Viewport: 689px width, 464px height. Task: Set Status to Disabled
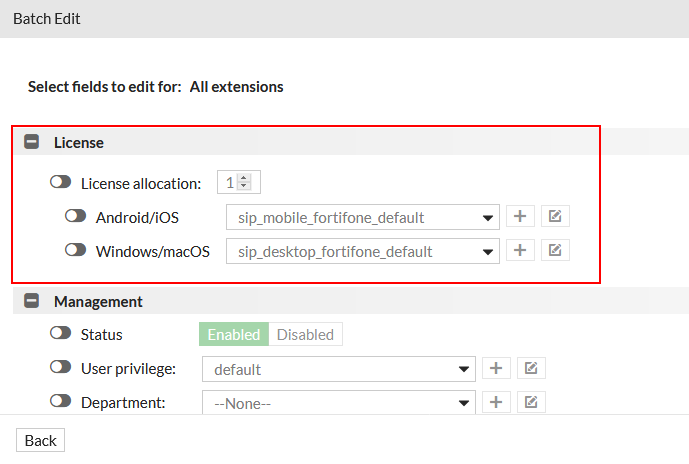pyautogui.click(x=305, y=334)
